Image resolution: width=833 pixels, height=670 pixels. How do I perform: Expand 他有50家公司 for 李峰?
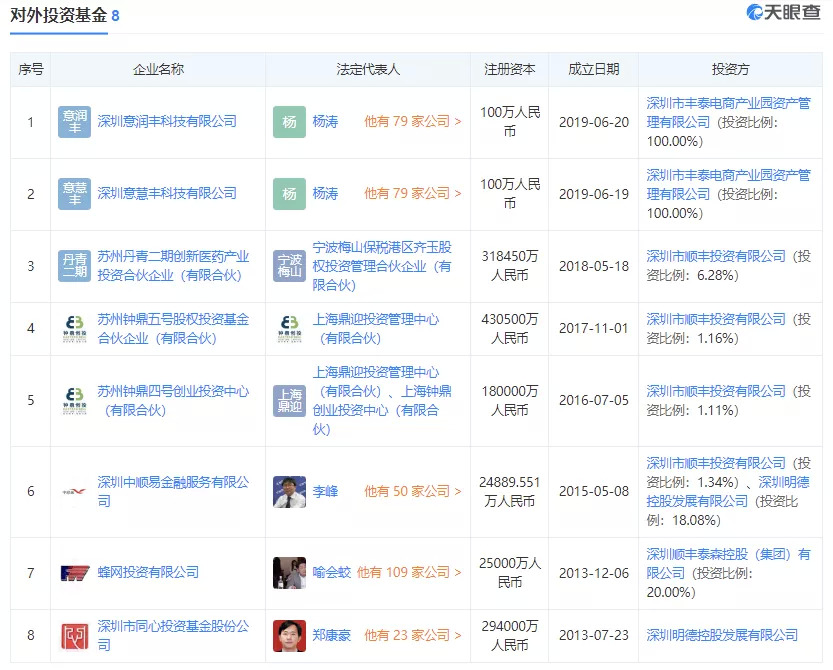click(412, 491)
